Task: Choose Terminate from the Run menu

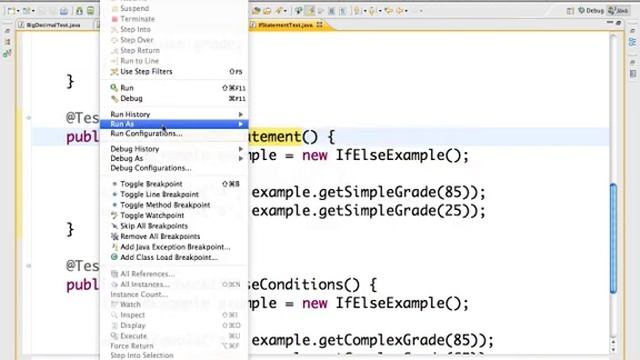Action: 174,19
